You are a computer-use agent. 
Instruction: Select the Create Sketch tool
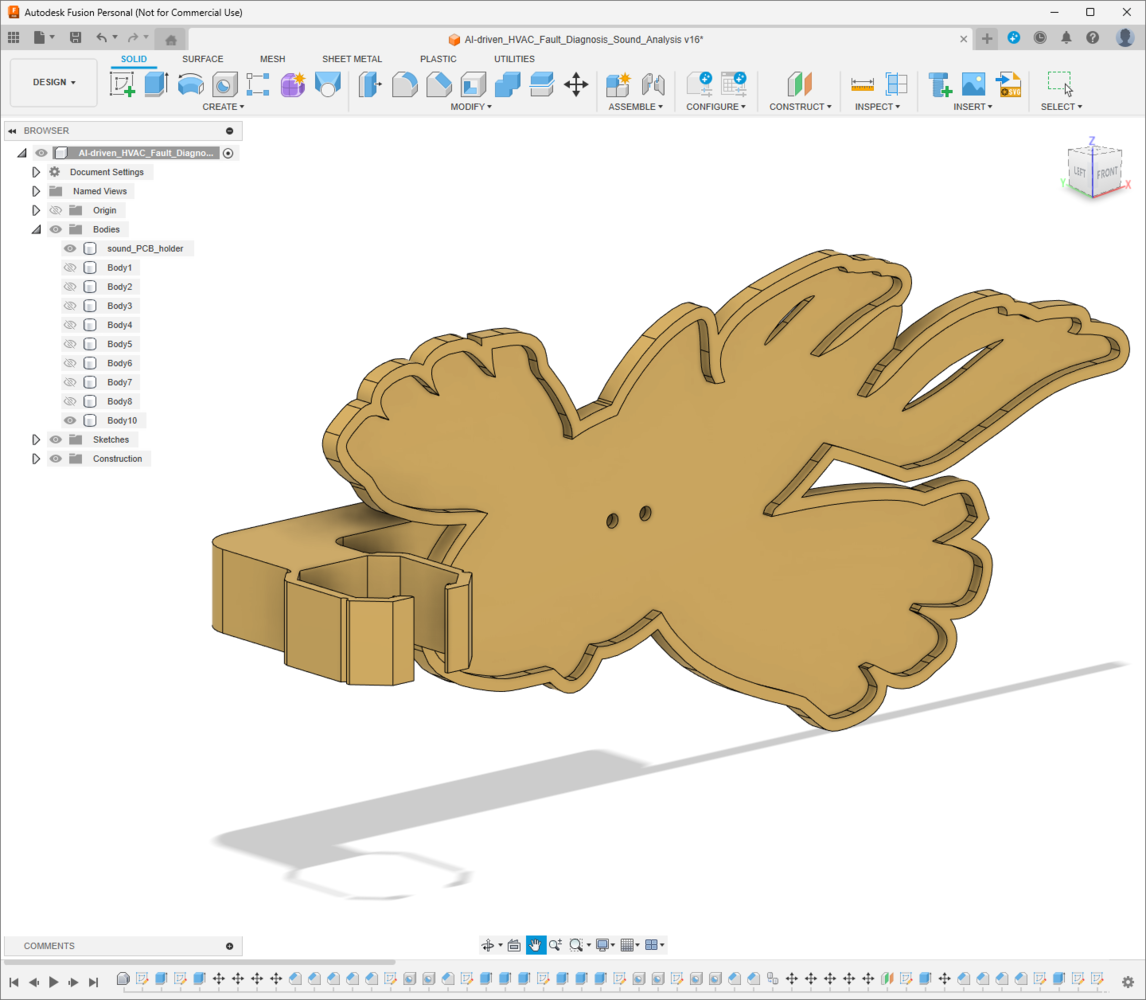[x=122, y=84]
